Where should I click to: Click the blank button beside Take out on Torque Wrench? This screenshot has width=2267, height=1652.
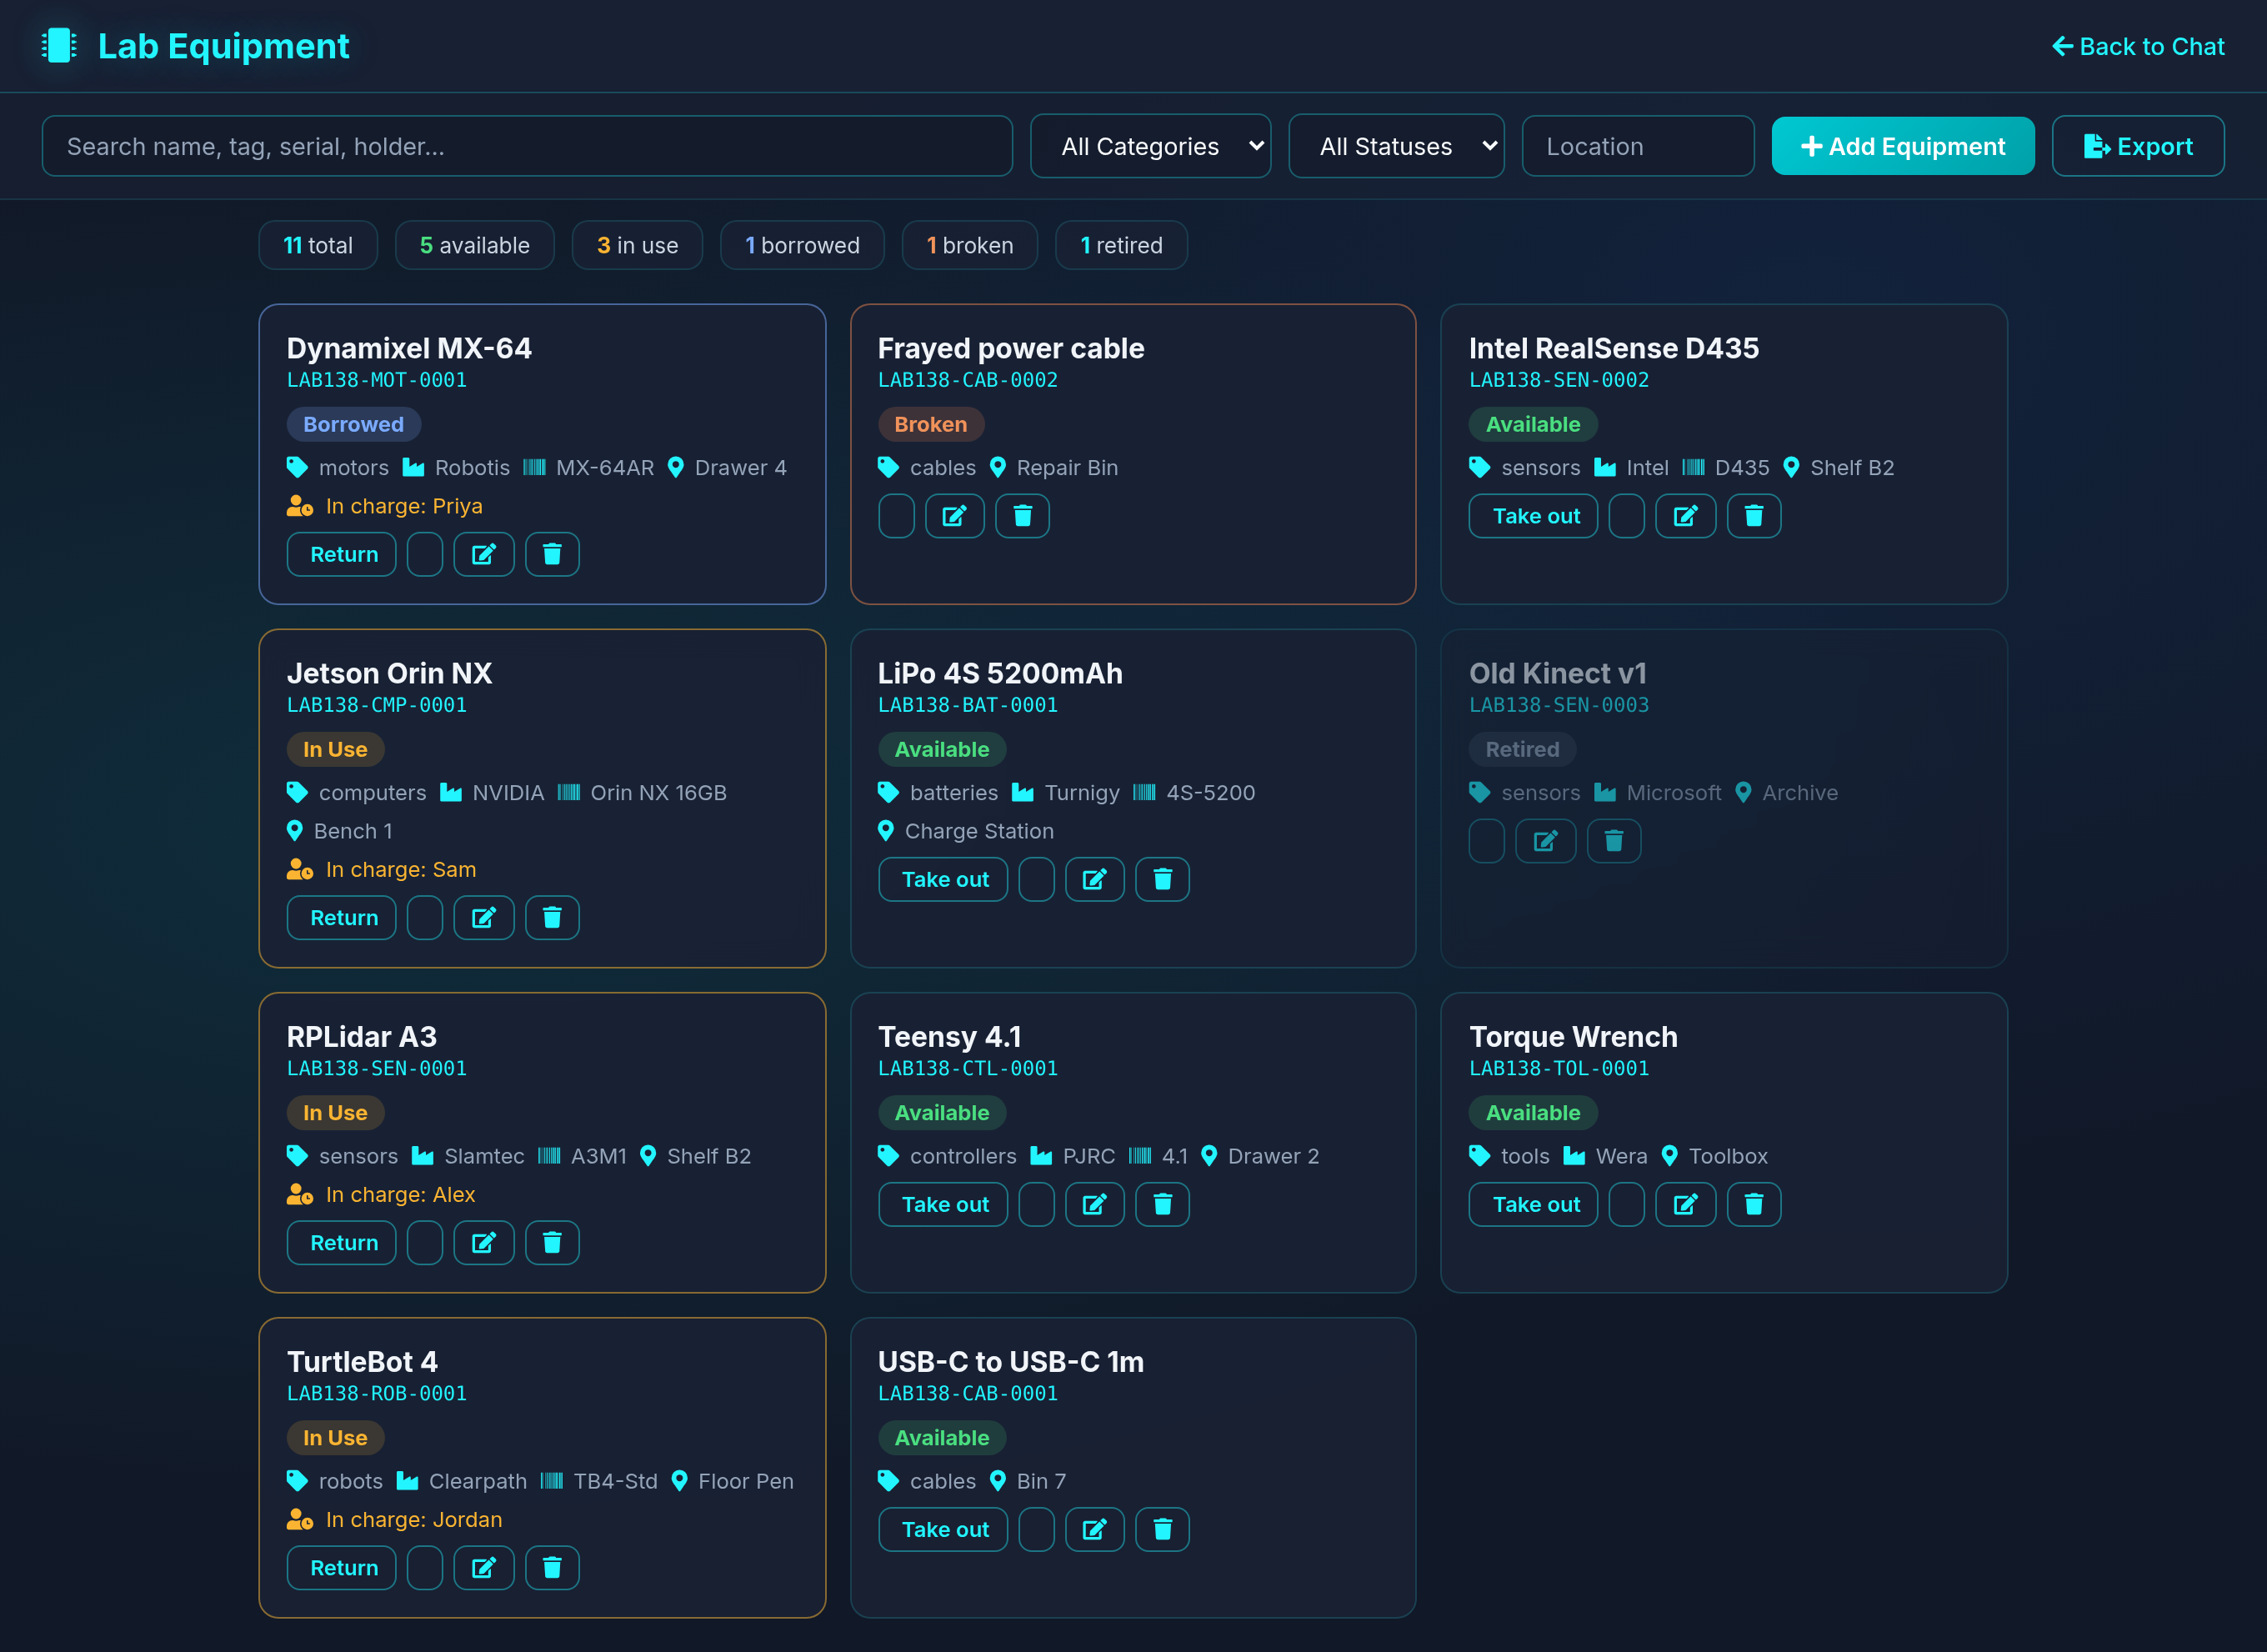tap(1627, 1204)
